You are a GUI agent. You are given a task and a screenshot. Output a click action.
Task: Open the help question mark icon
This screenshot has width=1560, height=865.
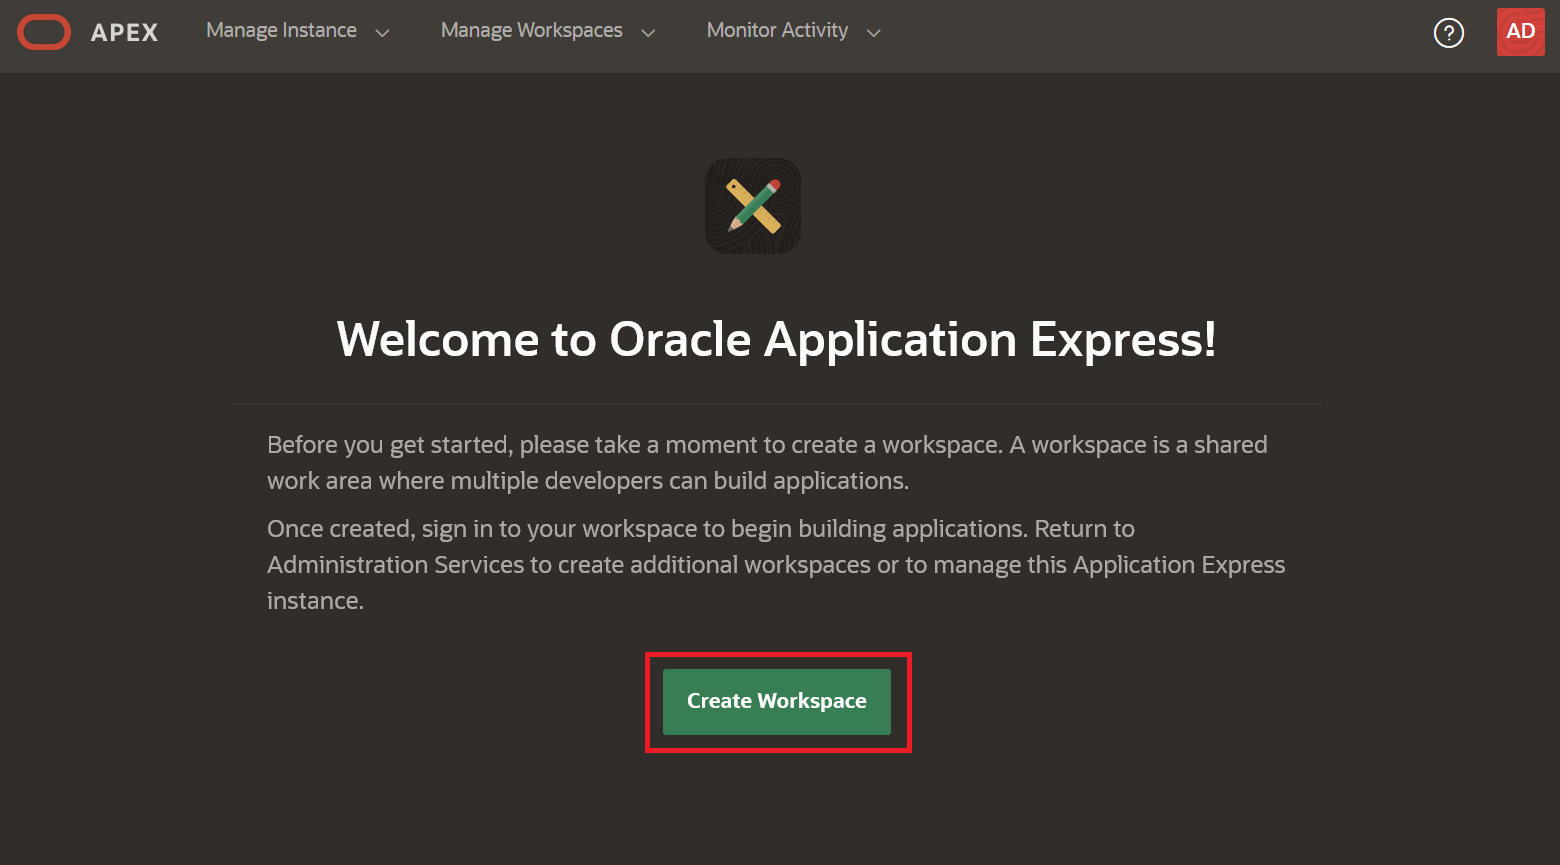[x=1449, y=33]
